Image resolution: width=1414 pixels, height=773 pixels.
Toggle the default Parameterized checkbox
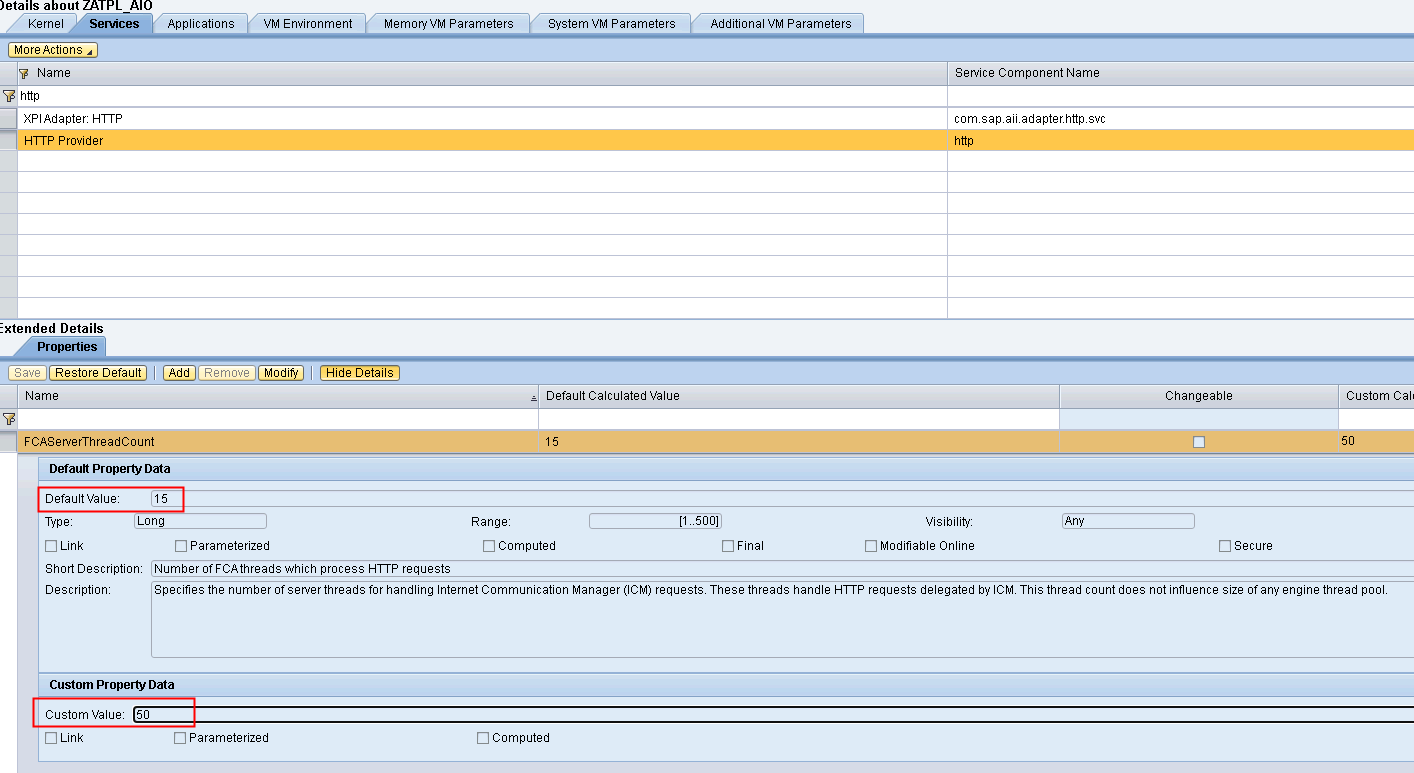point(181,546)
